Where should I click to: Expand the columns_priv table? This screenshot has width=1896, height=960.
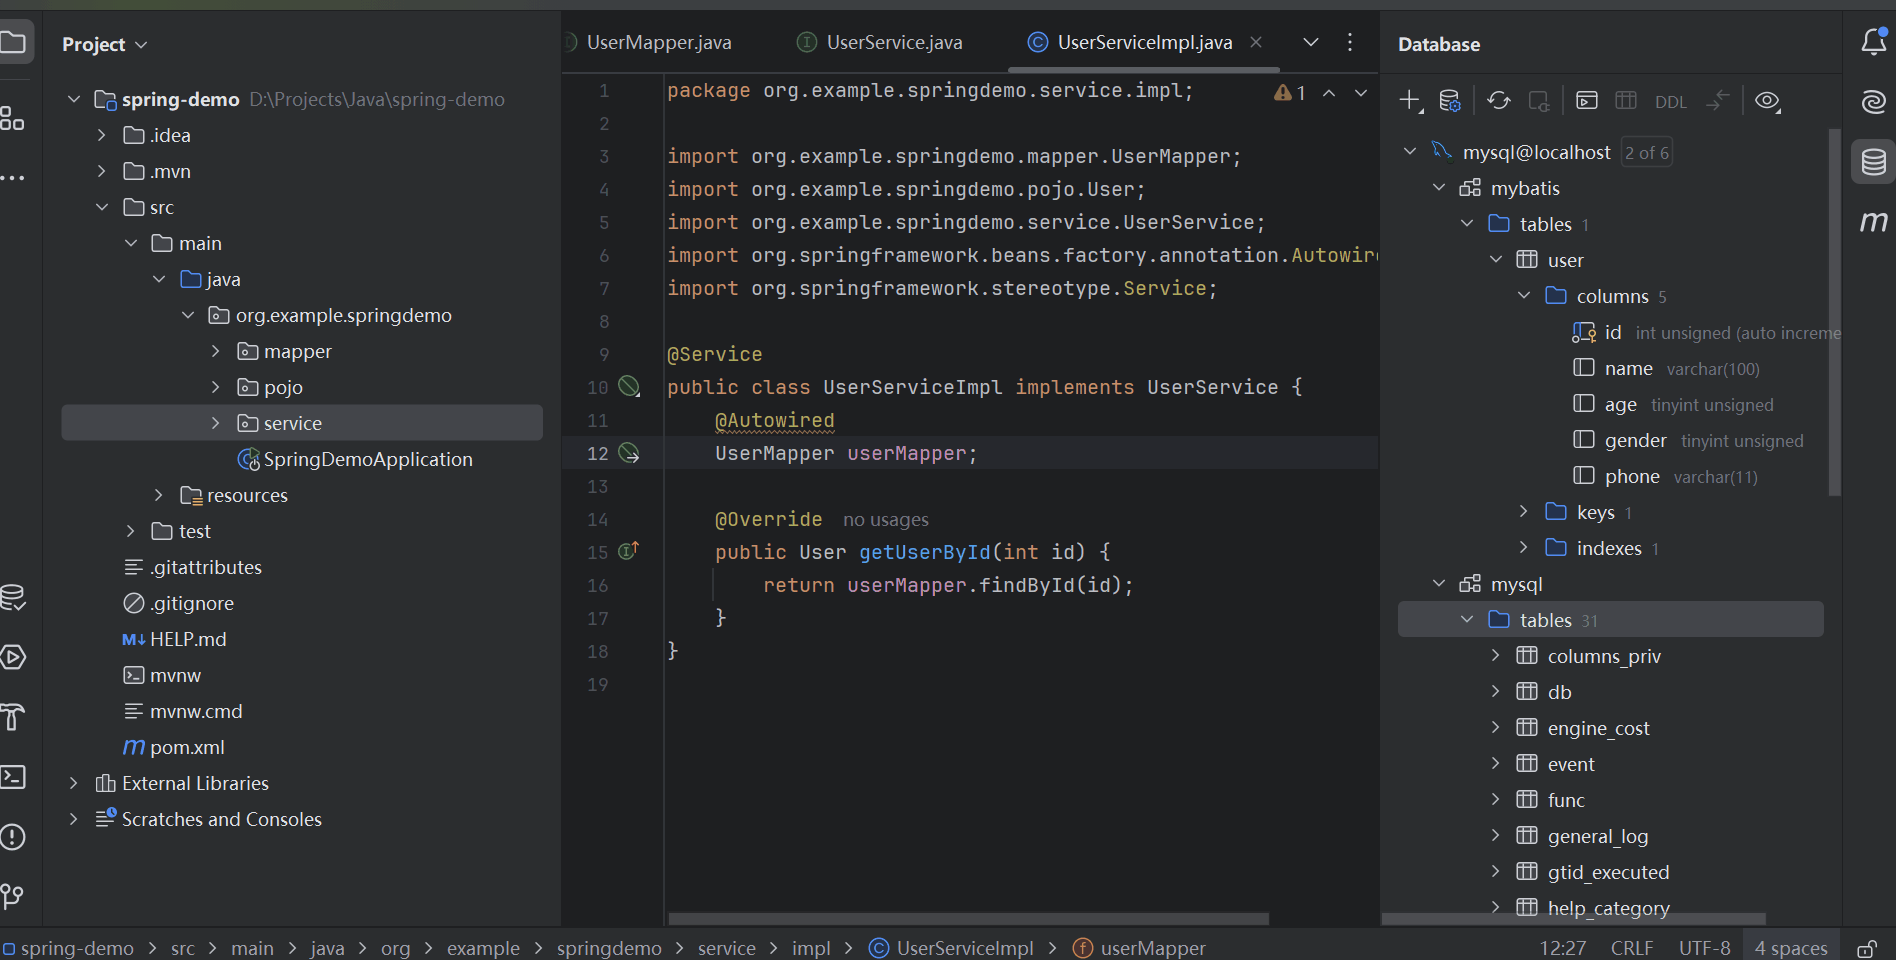click(x=1495, y=656)
